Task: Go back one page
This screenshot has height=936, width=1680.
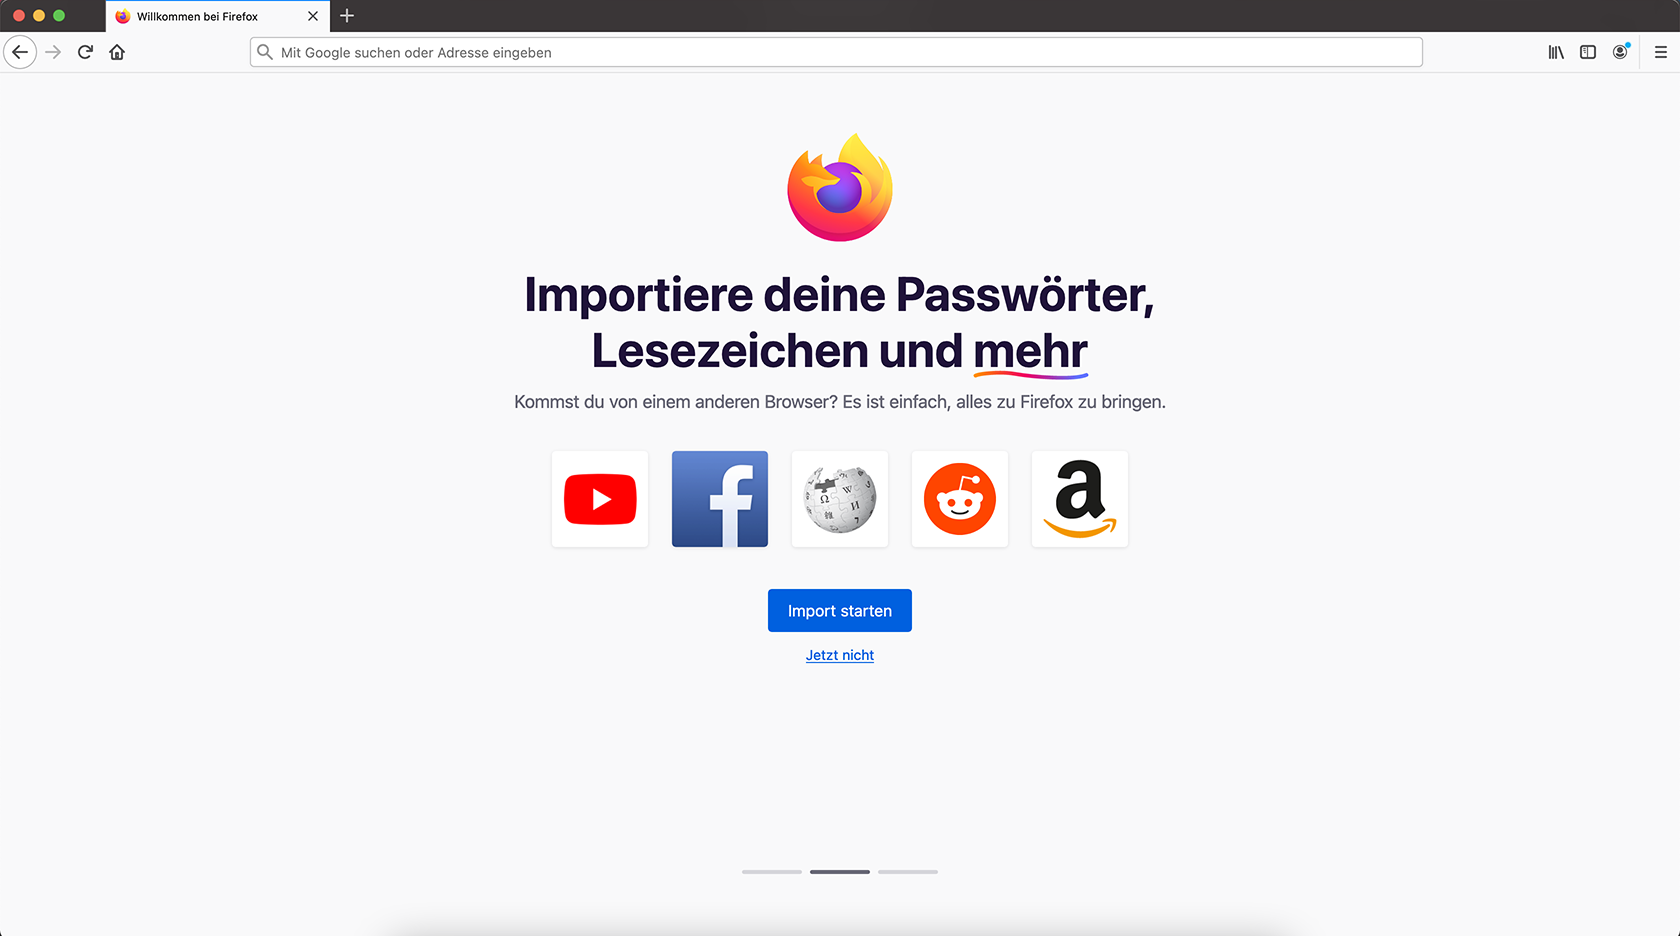Action: [x=20, y=52]
